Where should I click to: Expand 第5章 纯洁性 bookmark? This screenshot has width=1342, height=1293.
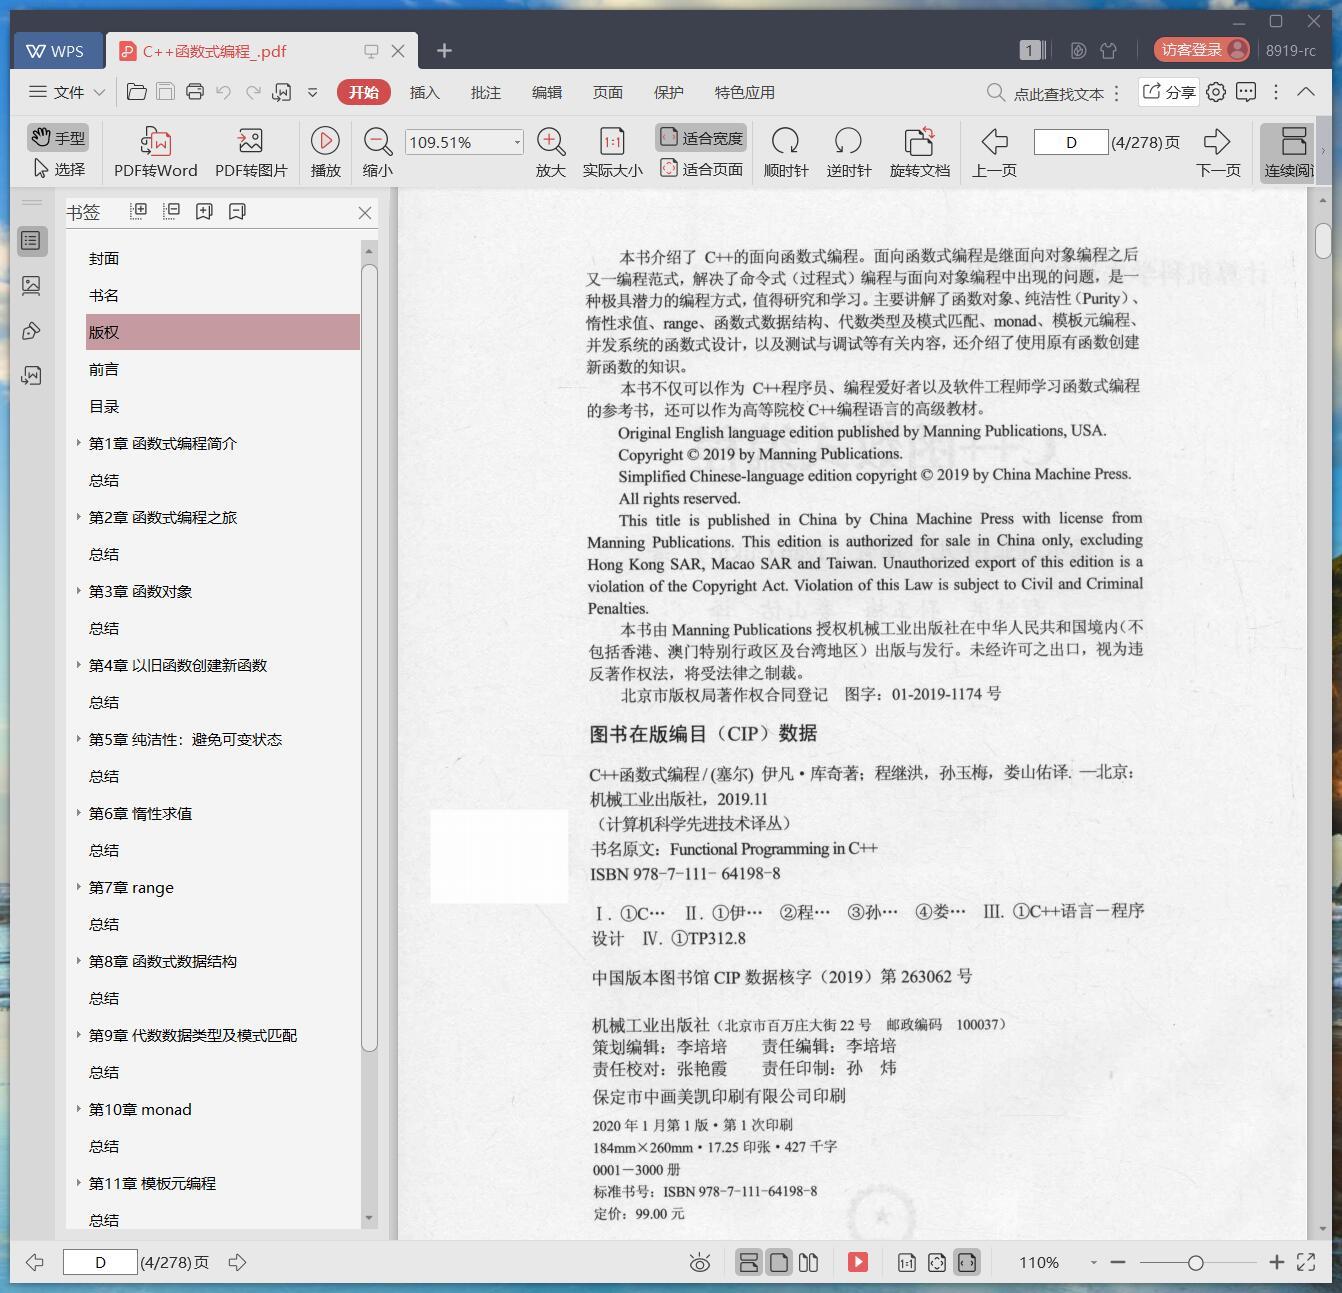tap(79, 738)
